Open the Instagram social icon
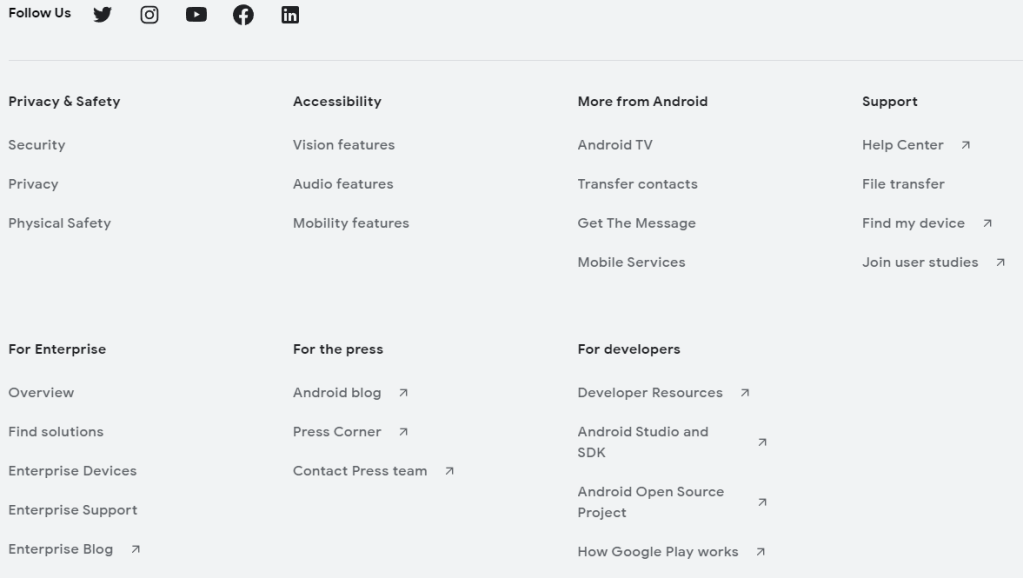The height and width of the screenshot is (578, 1023). [x=149, y=15]
